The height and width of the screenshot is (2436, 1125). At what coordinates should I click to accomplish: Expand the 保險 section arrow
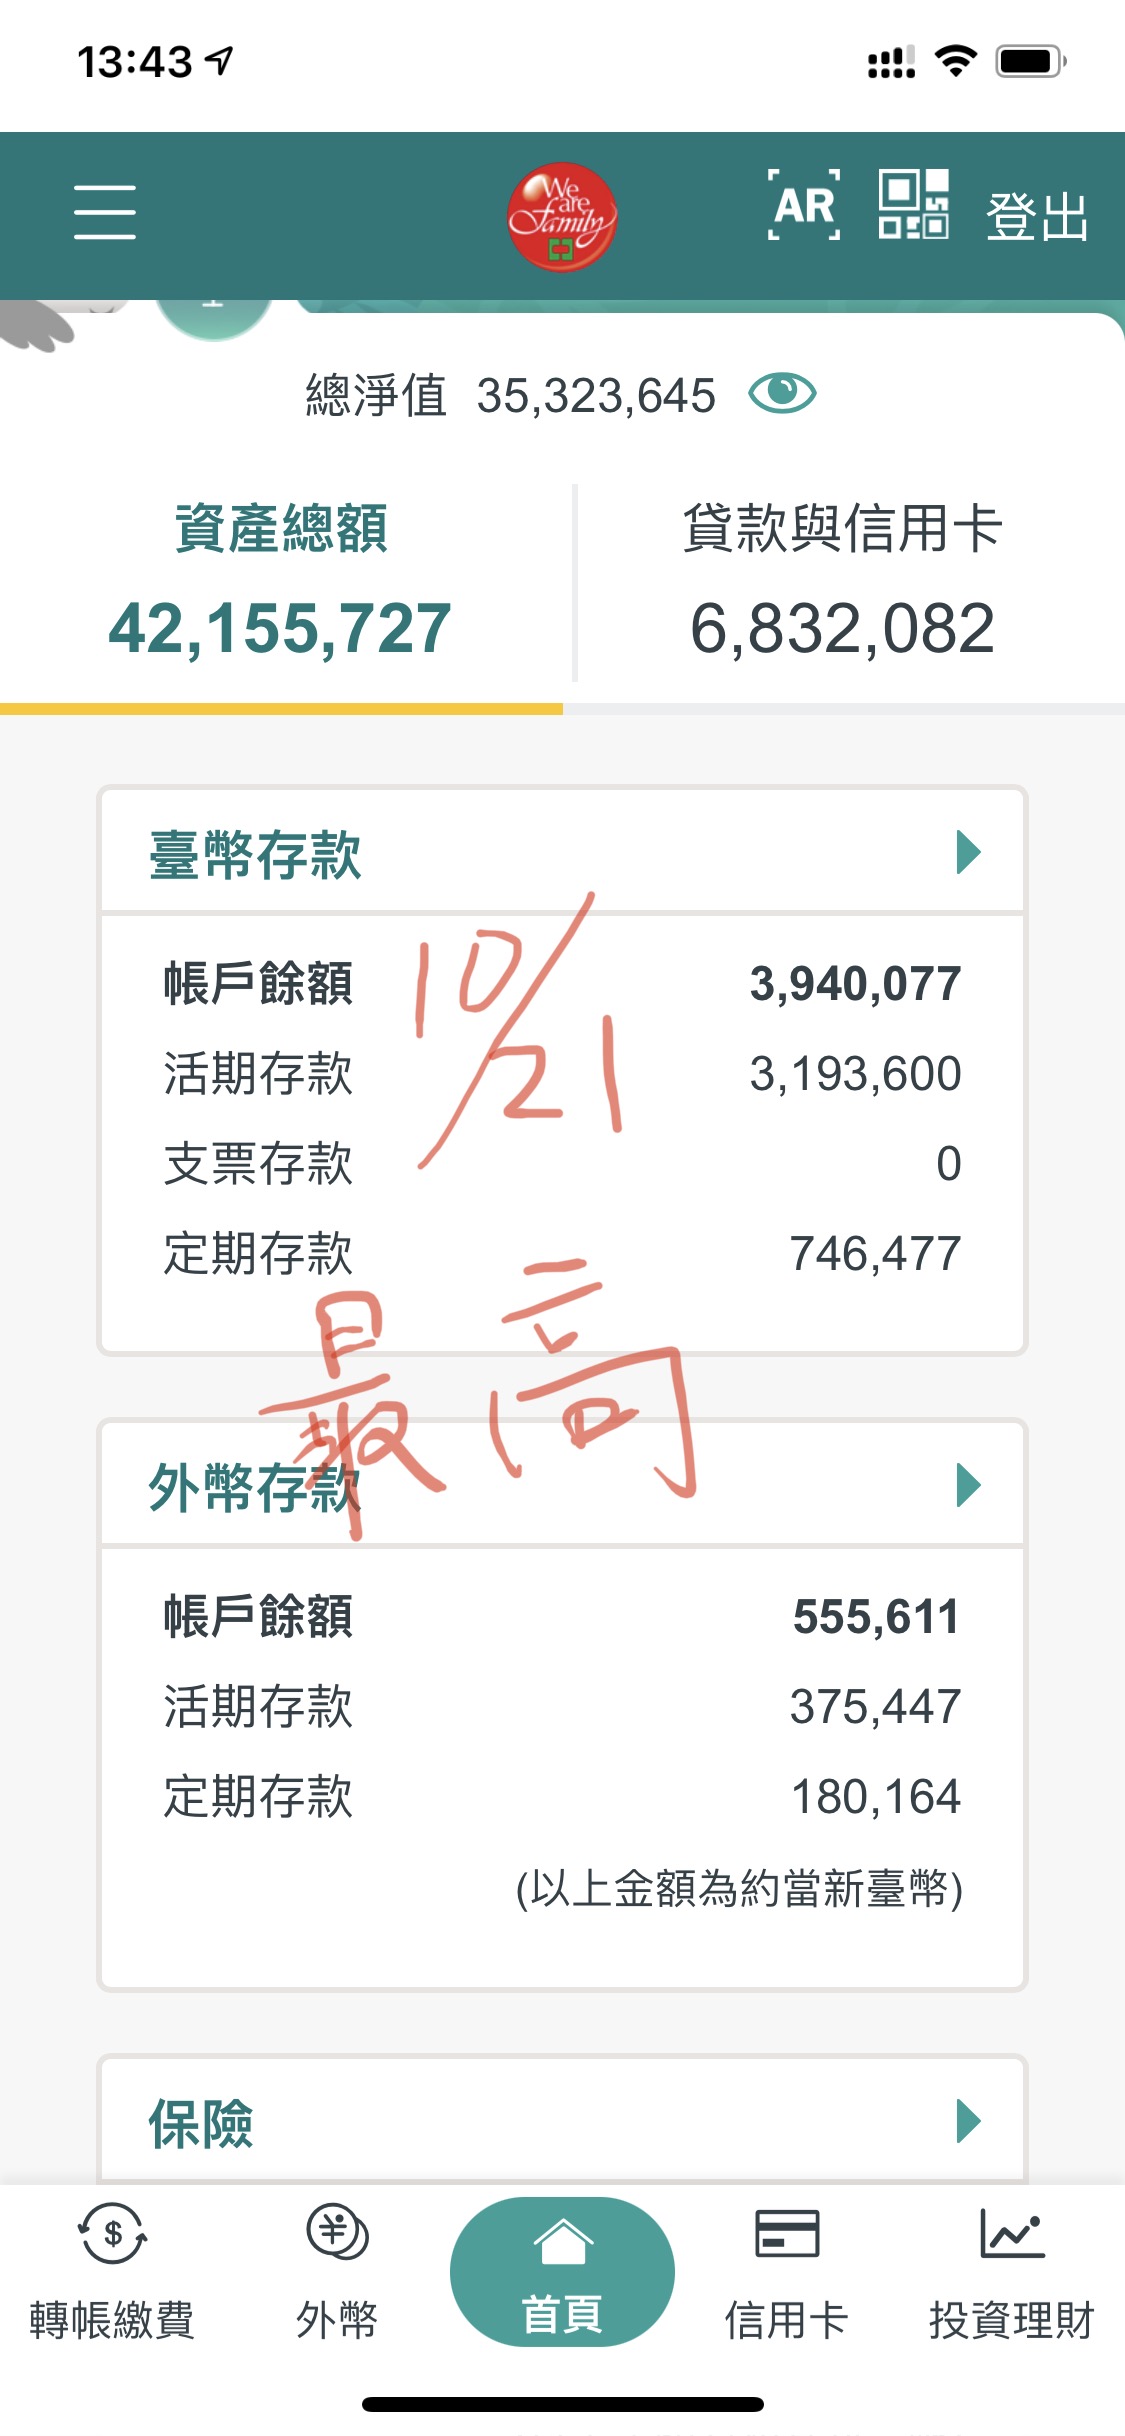coord(967,2121)
